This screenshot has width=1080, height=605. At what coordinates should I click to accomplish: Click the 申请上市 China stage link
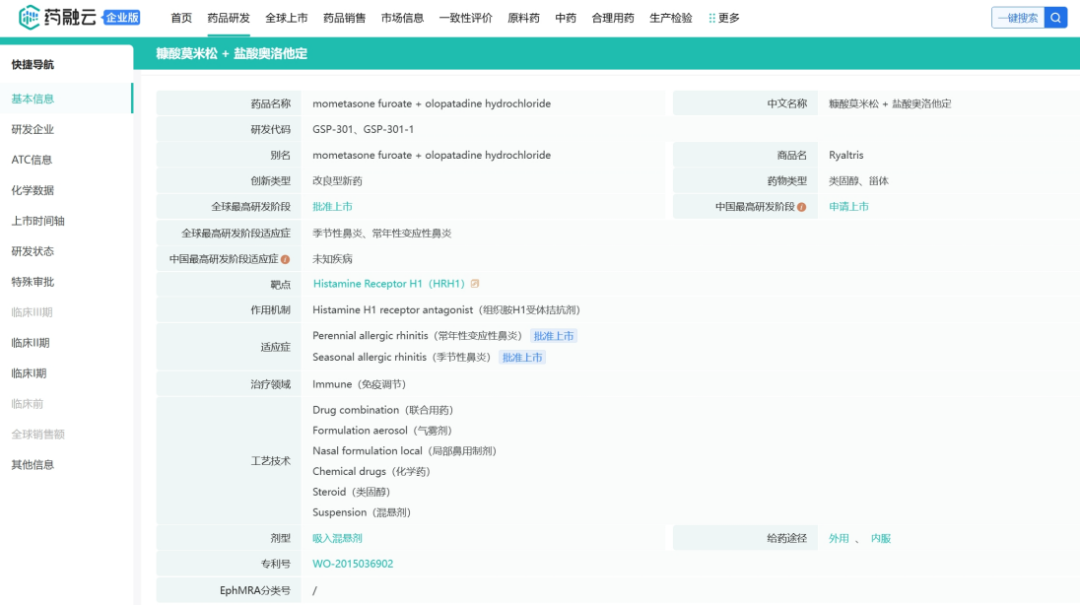pos(849,207)
